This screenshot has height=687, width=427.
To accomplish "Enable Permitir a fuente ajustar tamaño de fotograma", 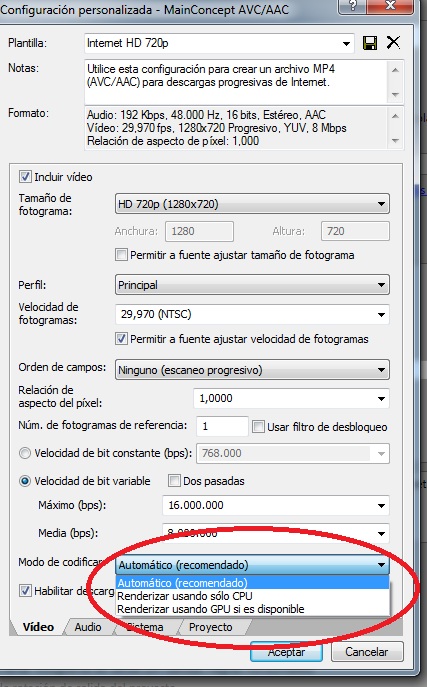I will point(121,255).
